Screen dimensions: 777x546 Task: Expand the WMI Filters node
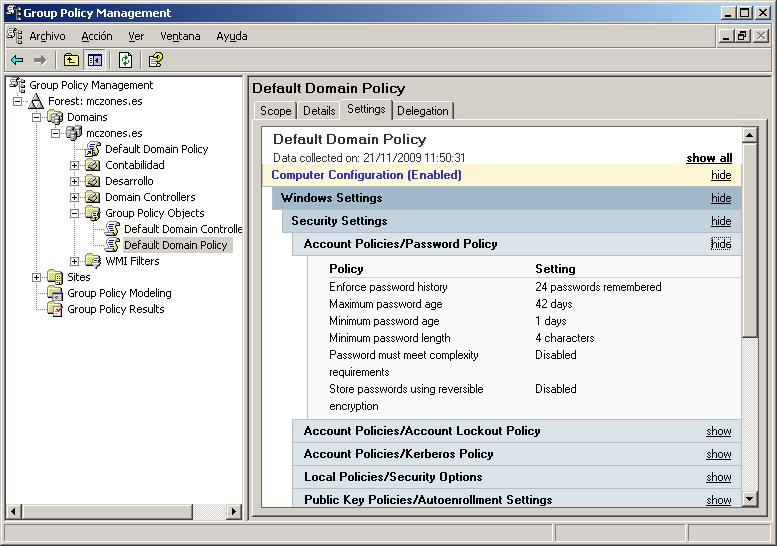click(74, 261)
